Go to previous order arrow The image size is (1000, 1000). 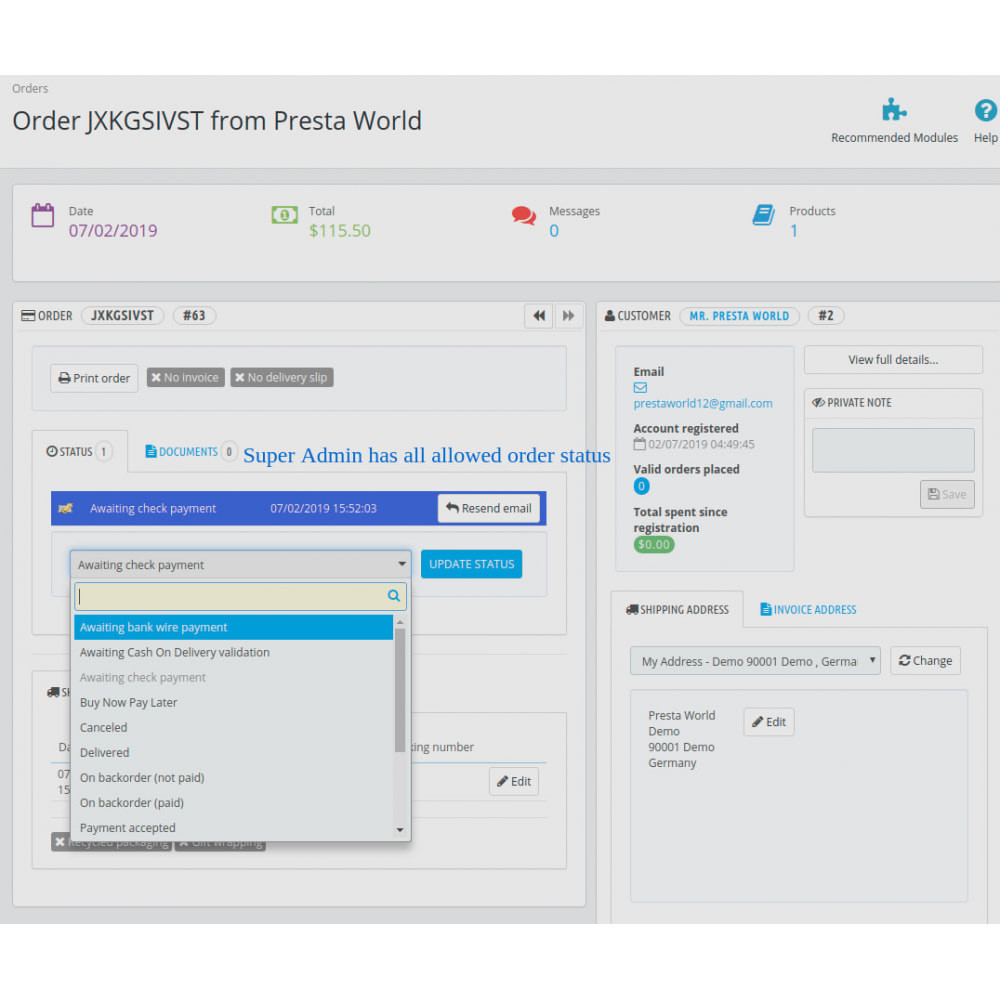coord(539,316)
